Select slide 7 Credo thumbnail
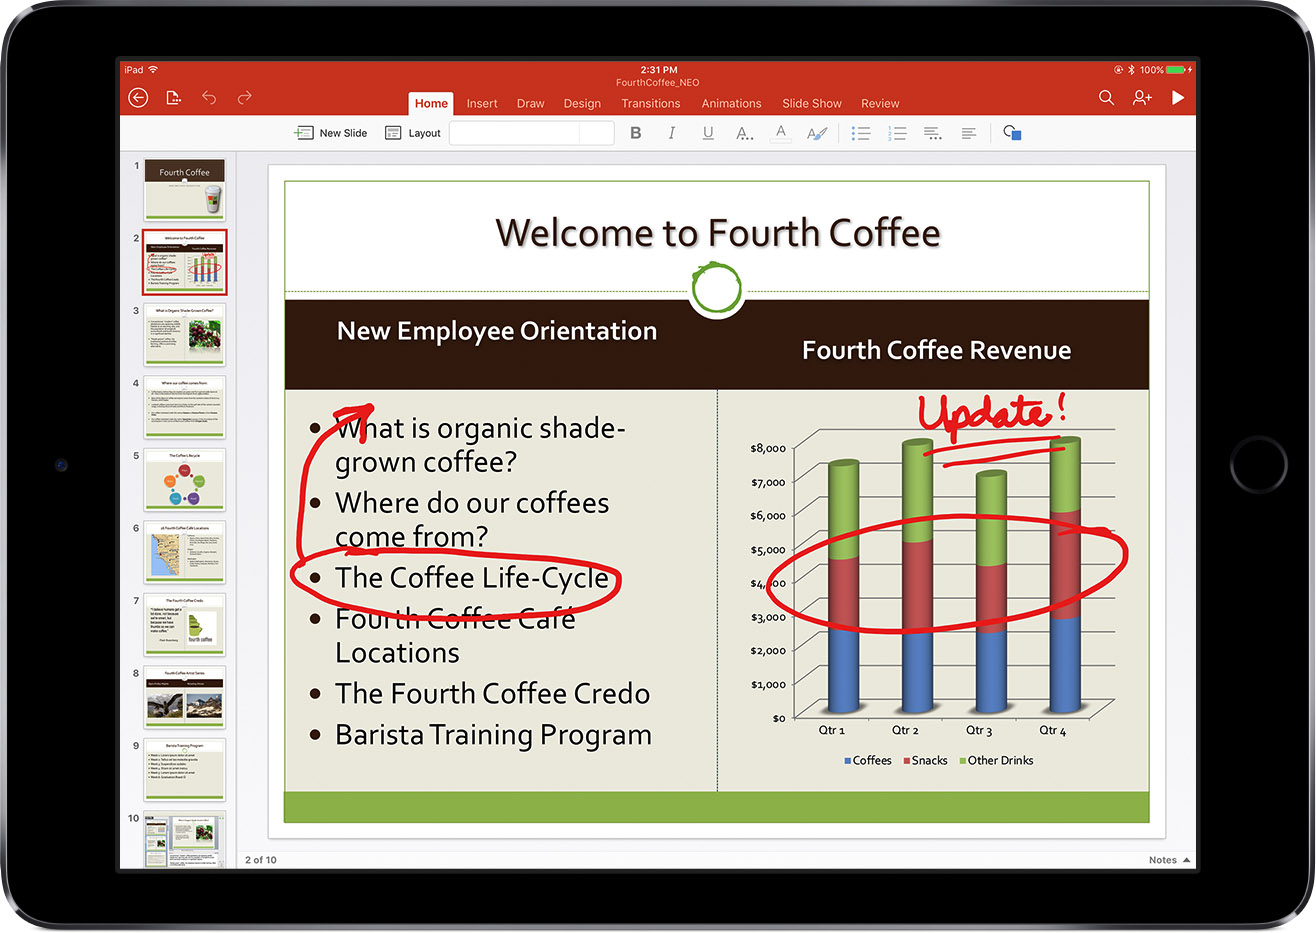The height and width of the screenshot is (933, 1316). pos(185,625)
